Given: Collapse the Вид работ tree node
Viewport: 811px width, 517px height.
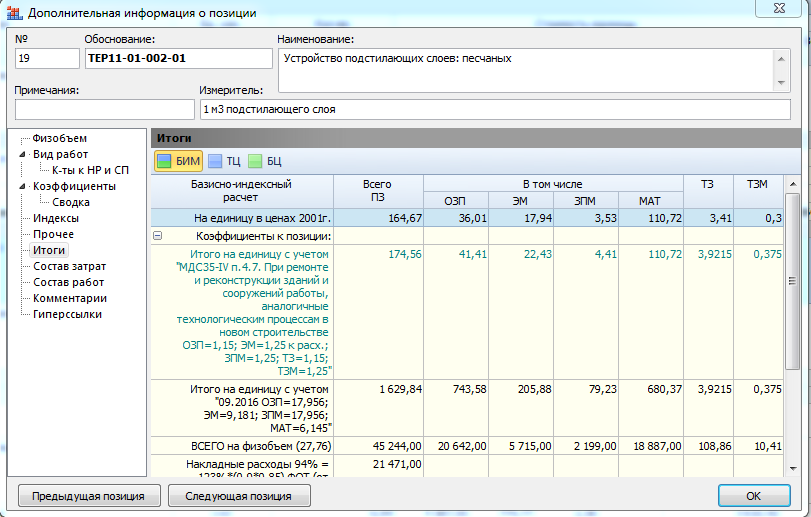Looking at the screenshot, I should click(22, 155).
